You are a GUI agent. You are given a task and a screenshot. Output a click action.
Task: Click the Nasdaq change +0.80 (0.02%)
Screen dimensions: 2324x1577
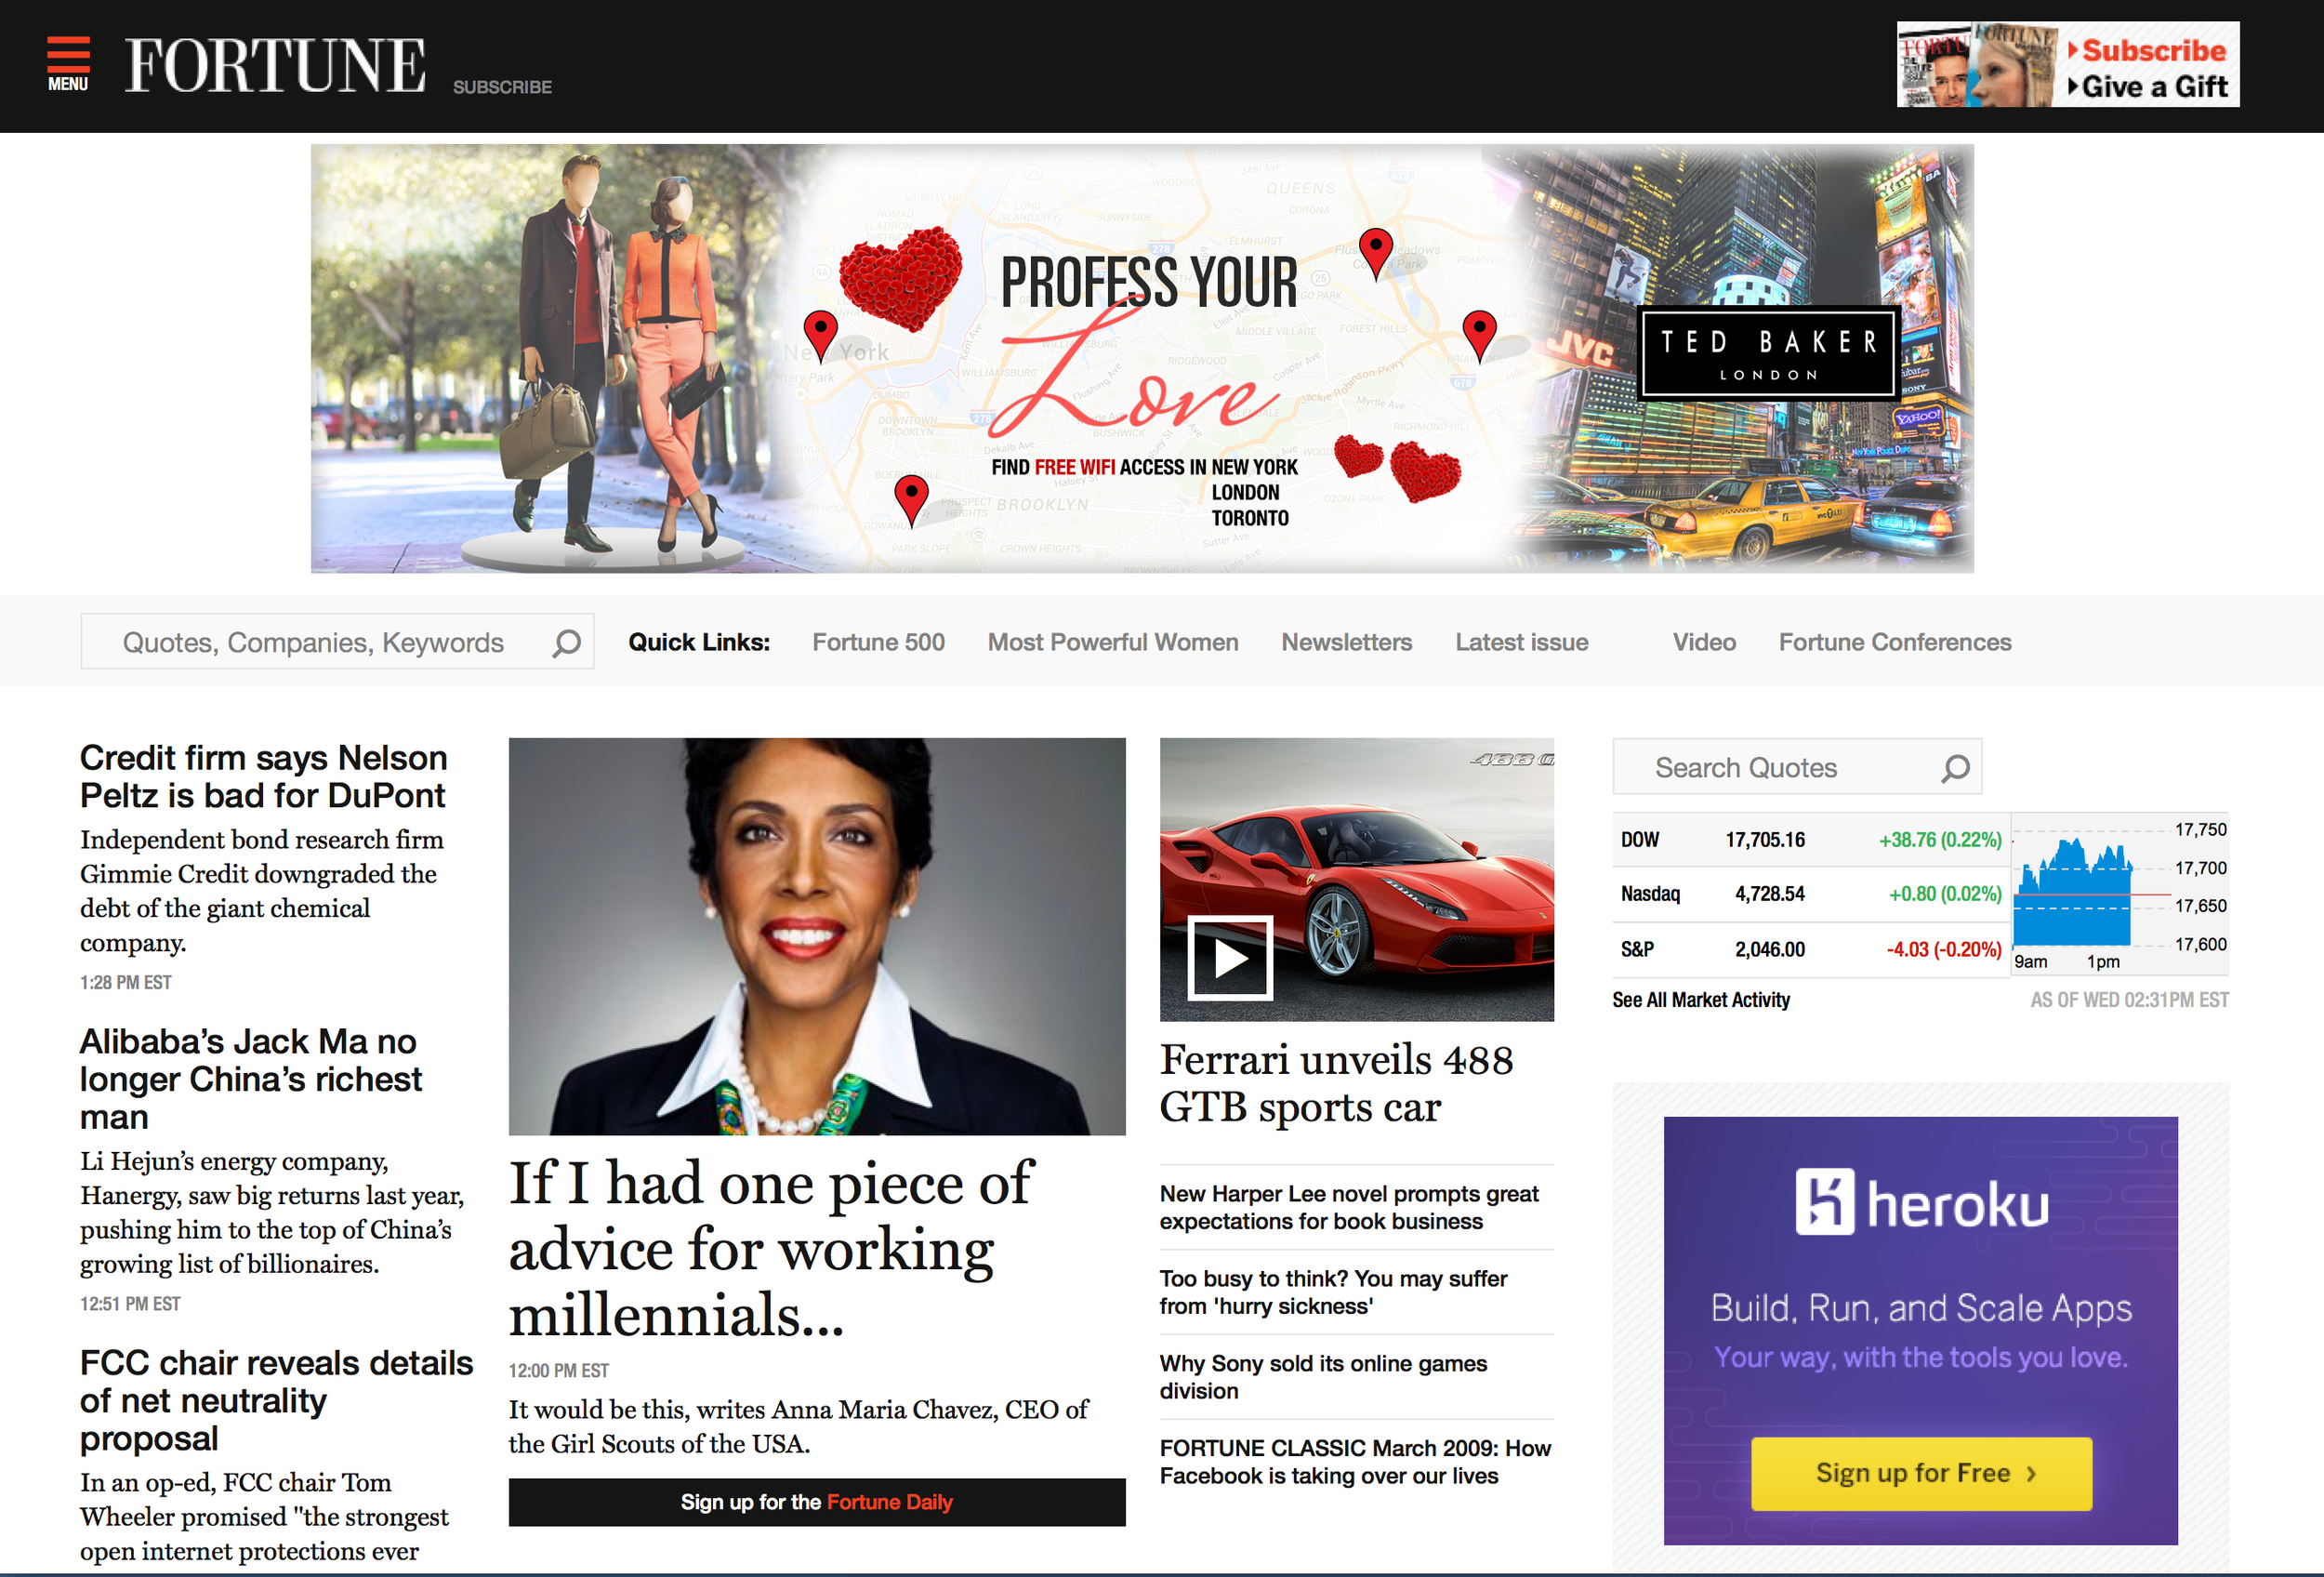pyautogui.click(x=1944, y=894)
